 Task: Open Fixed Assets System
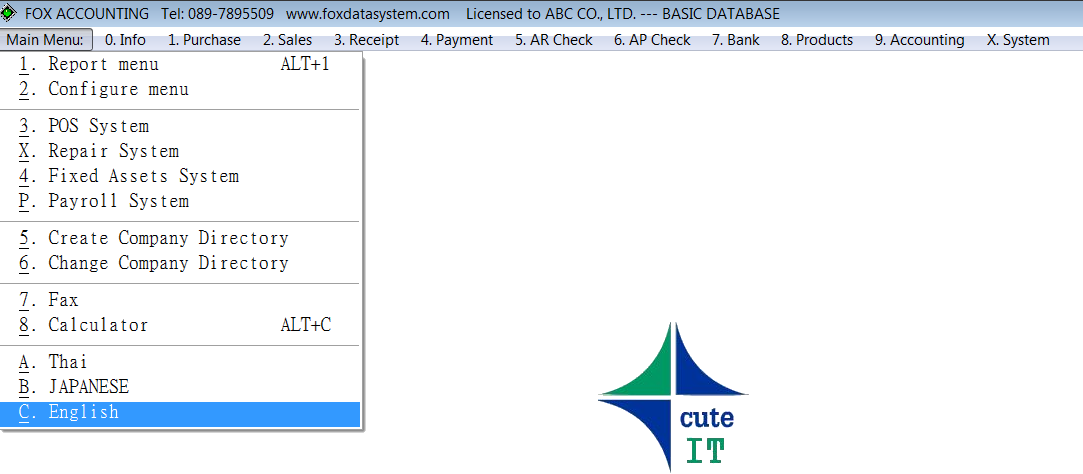[180, 176]
